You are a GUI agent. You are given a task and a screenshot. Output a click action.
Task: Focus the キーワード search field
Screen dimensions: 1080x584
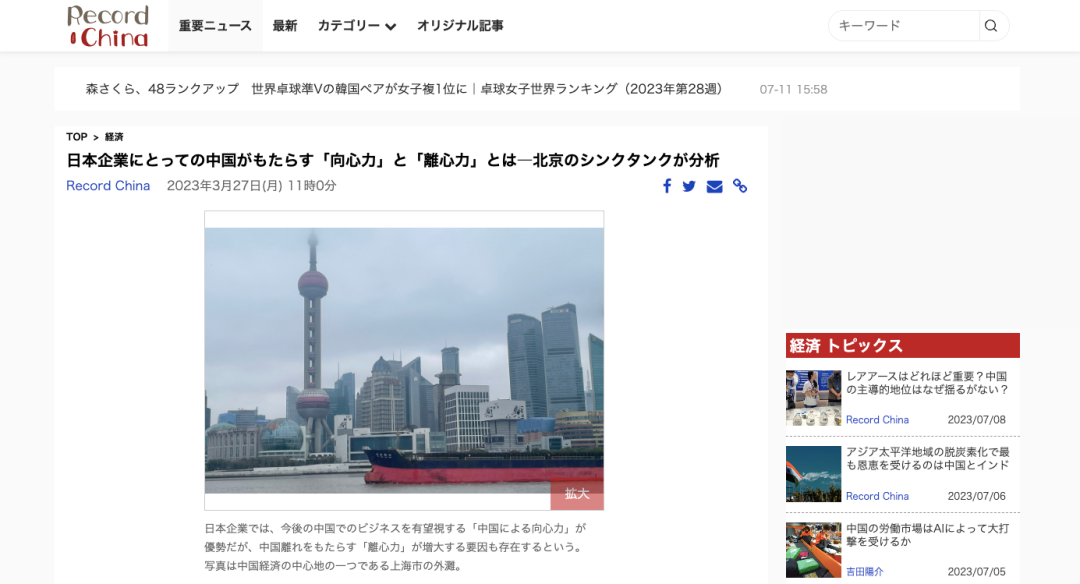904,25
